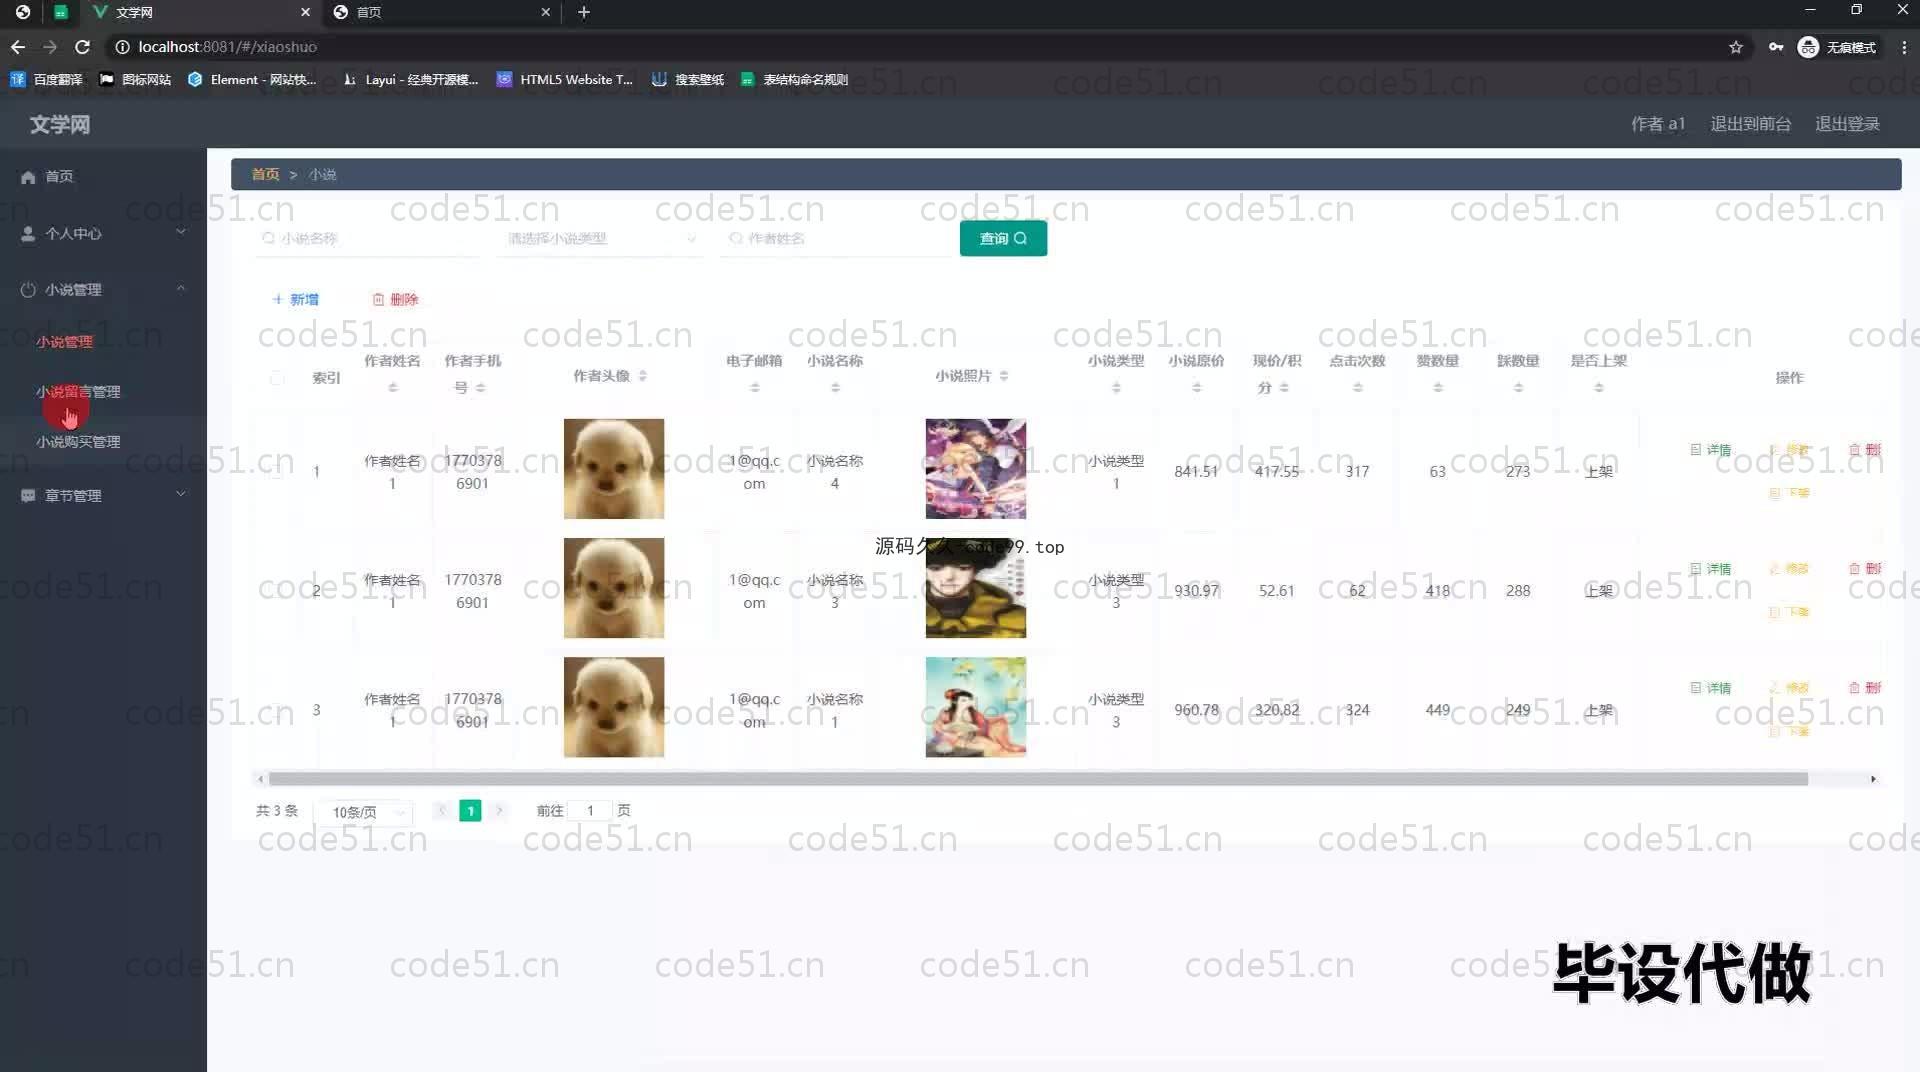Image resolution: width=1920 pixels, height=1072 pixels.
Task: Click 下架 for row 1
Action: tap(1790, 493)
